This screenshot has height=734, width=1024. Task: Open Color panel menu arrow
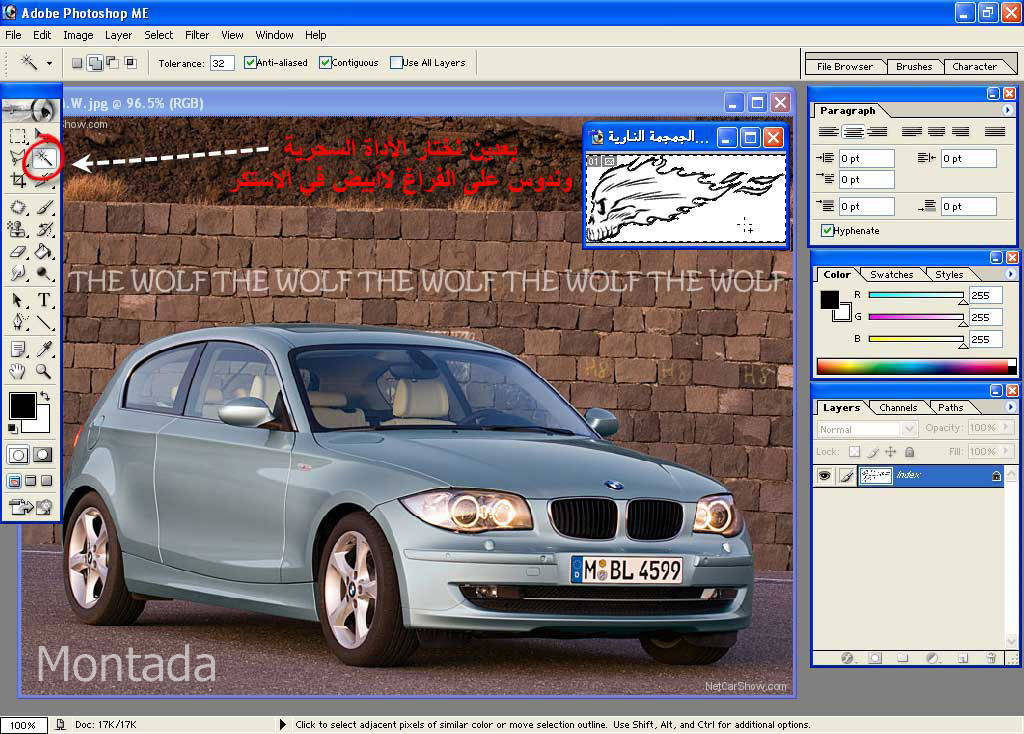coord(1010,274)
